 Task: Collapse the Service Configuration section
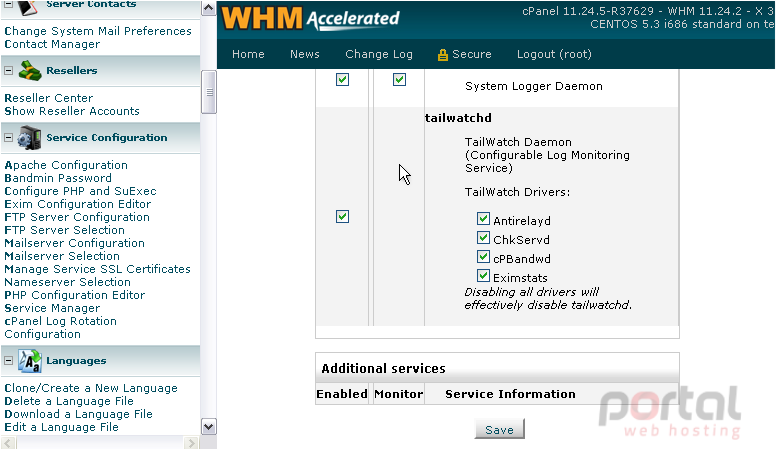[8, 138]
